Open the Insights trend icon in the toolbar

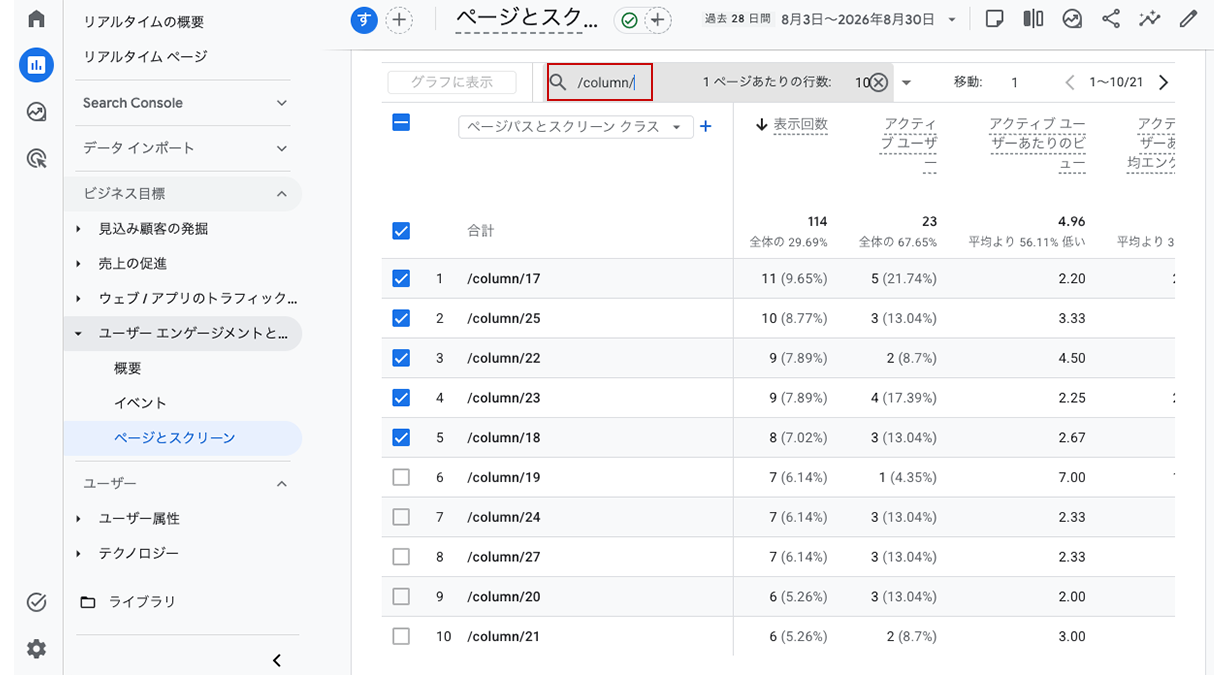pos(1072,19)
